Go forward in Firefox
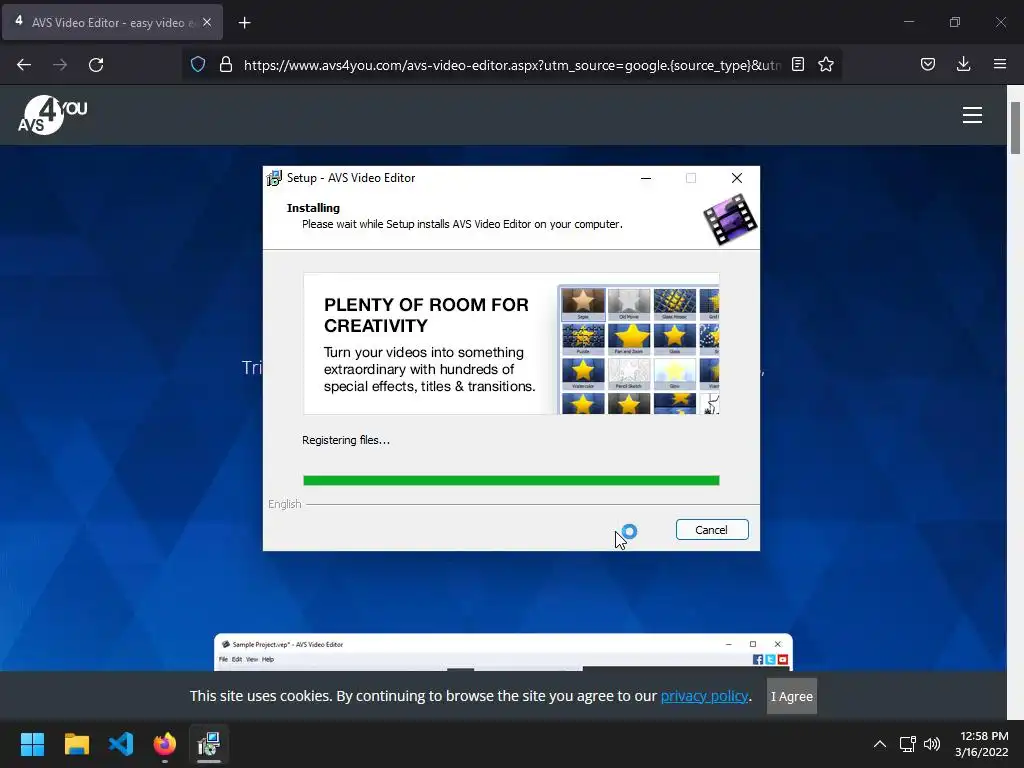 pos(60,65)
